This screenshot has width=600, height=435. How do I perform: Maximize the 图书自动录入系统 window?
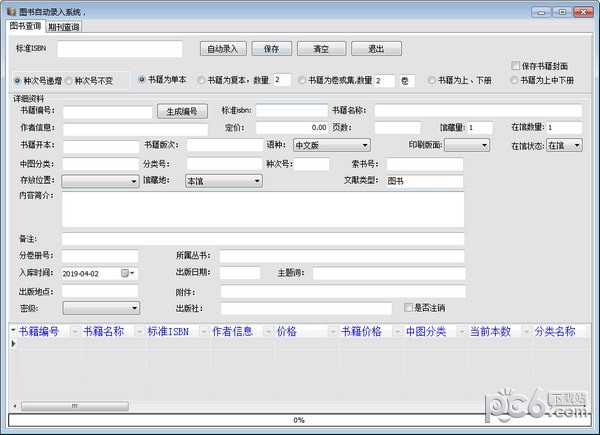[562, 12]
